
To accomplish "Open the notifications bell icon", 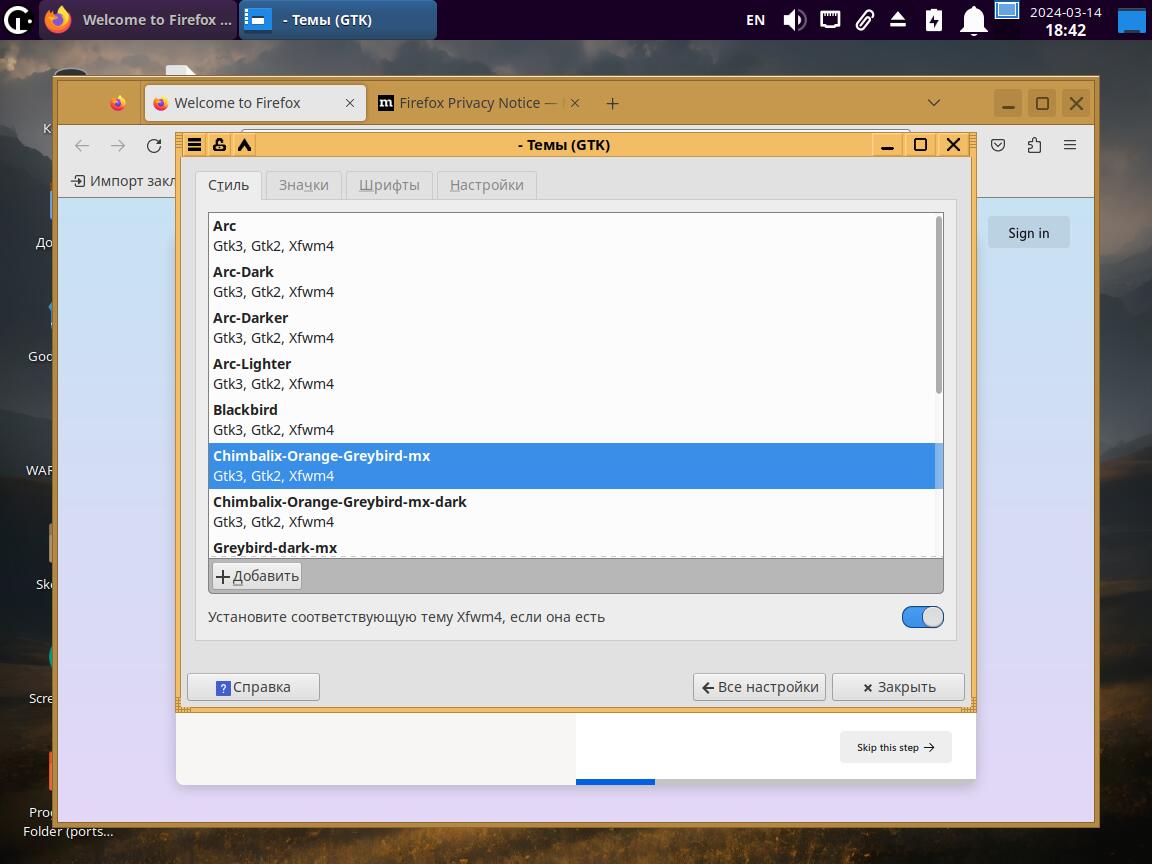I will [x=973, y=21].
